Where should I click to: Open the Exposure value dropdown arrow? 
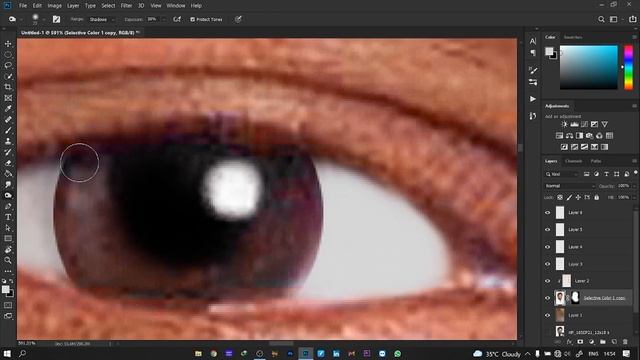click(164, 19)
